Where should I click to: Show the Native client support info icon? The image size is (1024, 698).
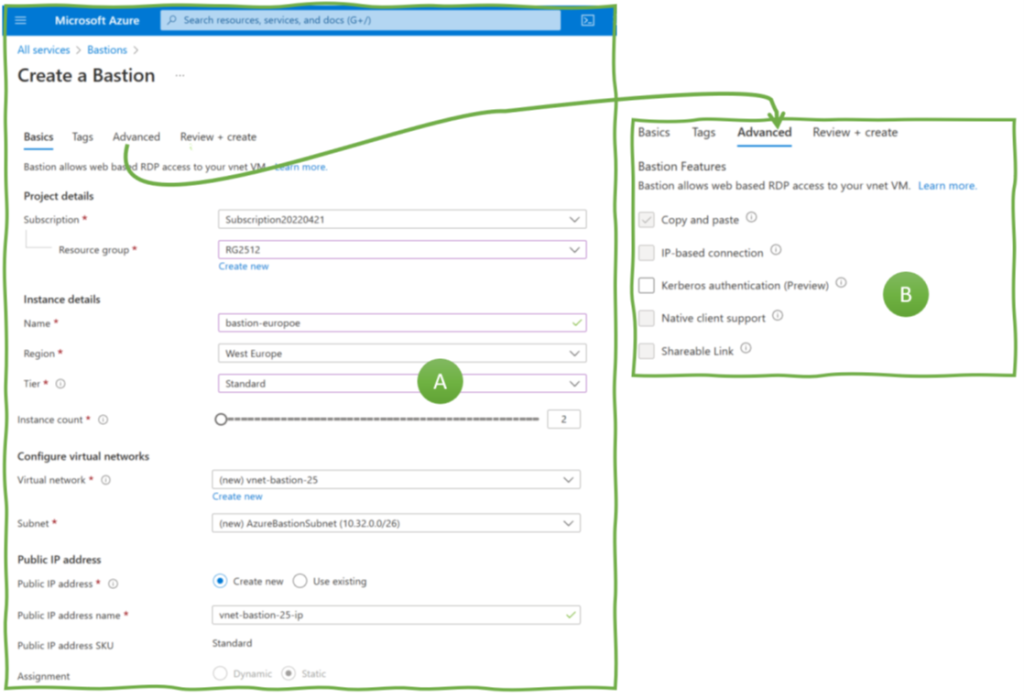click(x=778, y=315)
